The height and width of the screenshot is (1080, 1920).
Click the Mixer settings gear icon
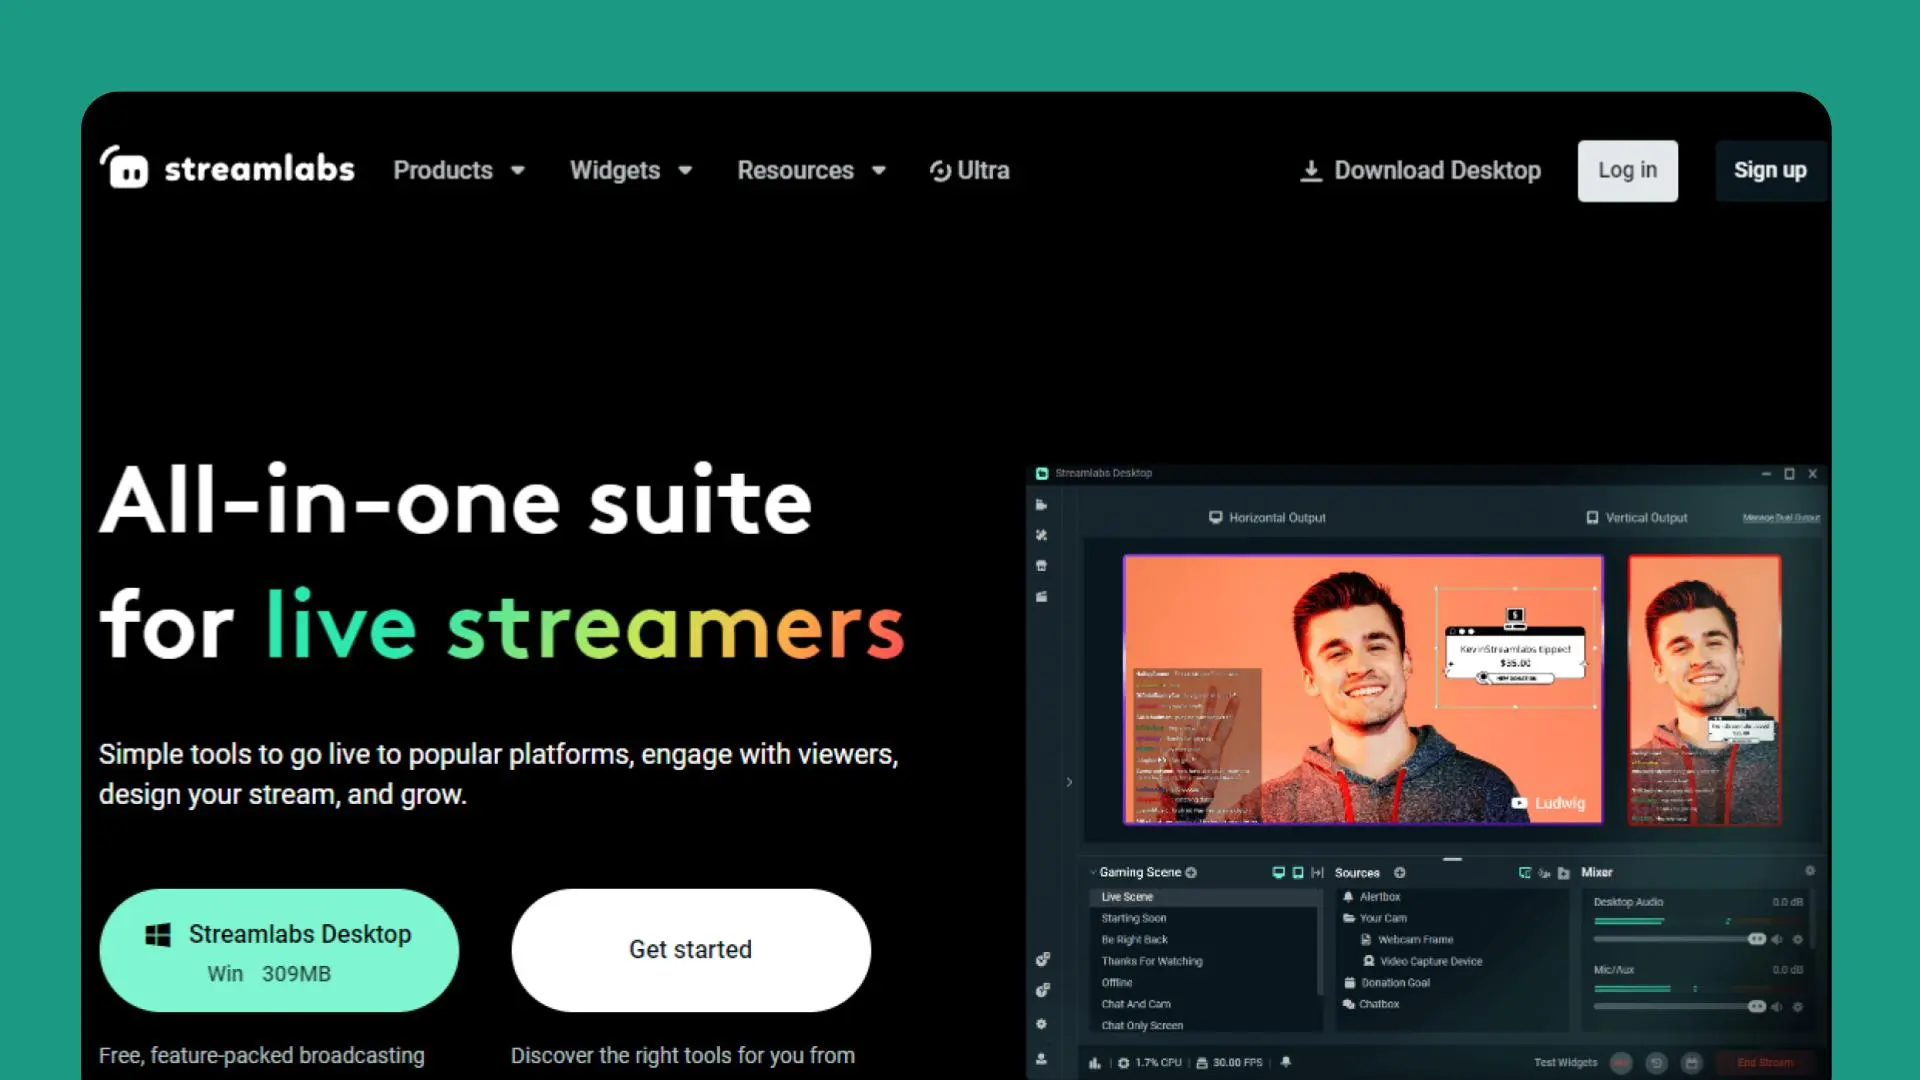pos(1809,871)
